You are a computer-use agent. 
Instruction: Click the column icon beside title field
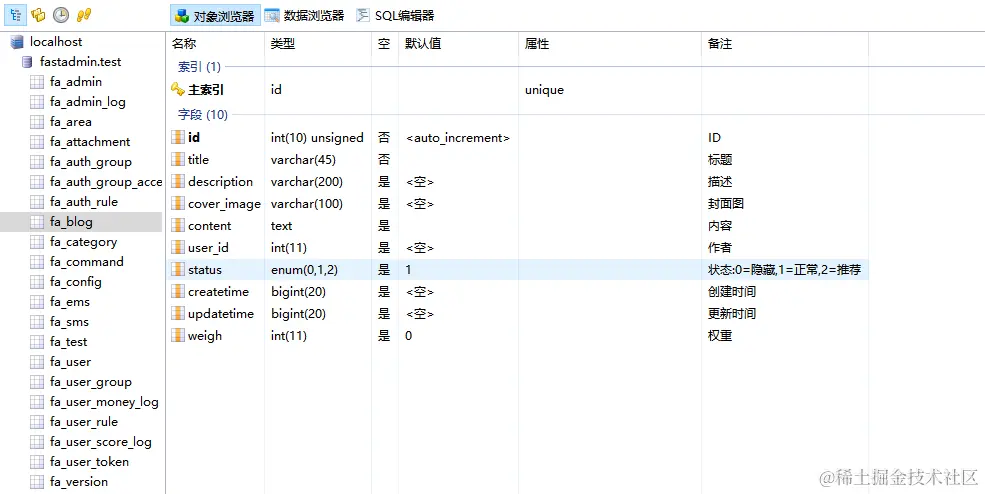click(178, 160)
